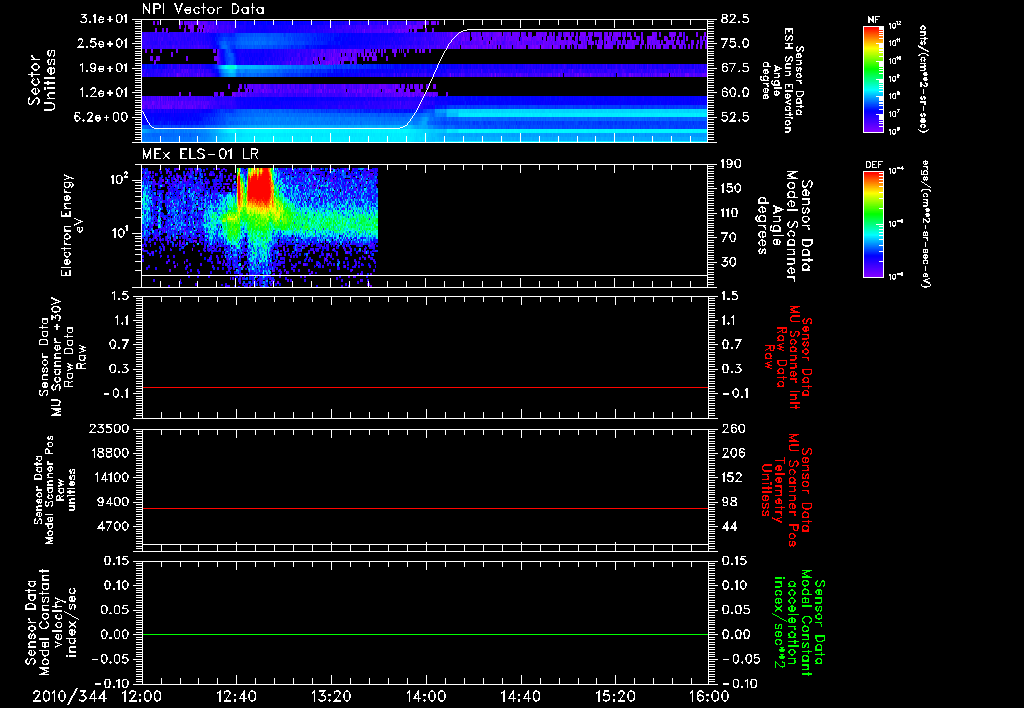This screenshot has width=1024, height=708.
Task: Click the red line in scanner position panel
Action: tap(425, 508)
